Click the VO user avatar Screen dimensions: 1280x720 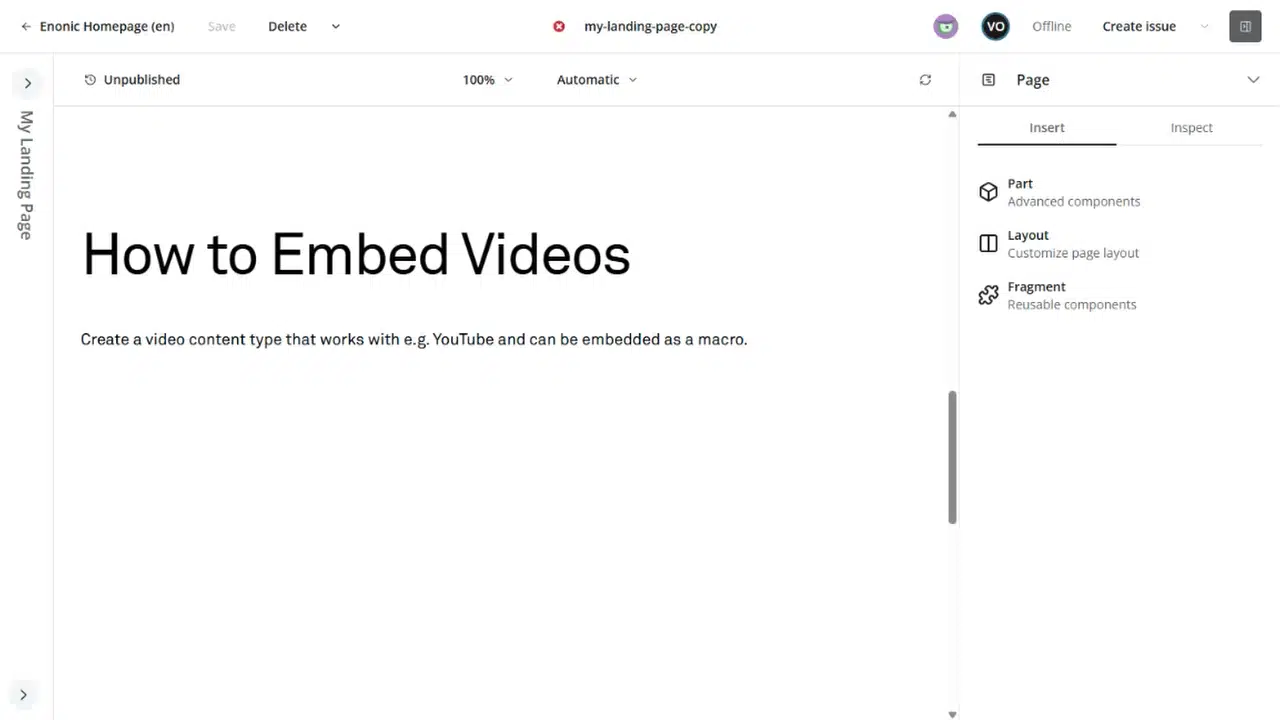click(995, 27)
